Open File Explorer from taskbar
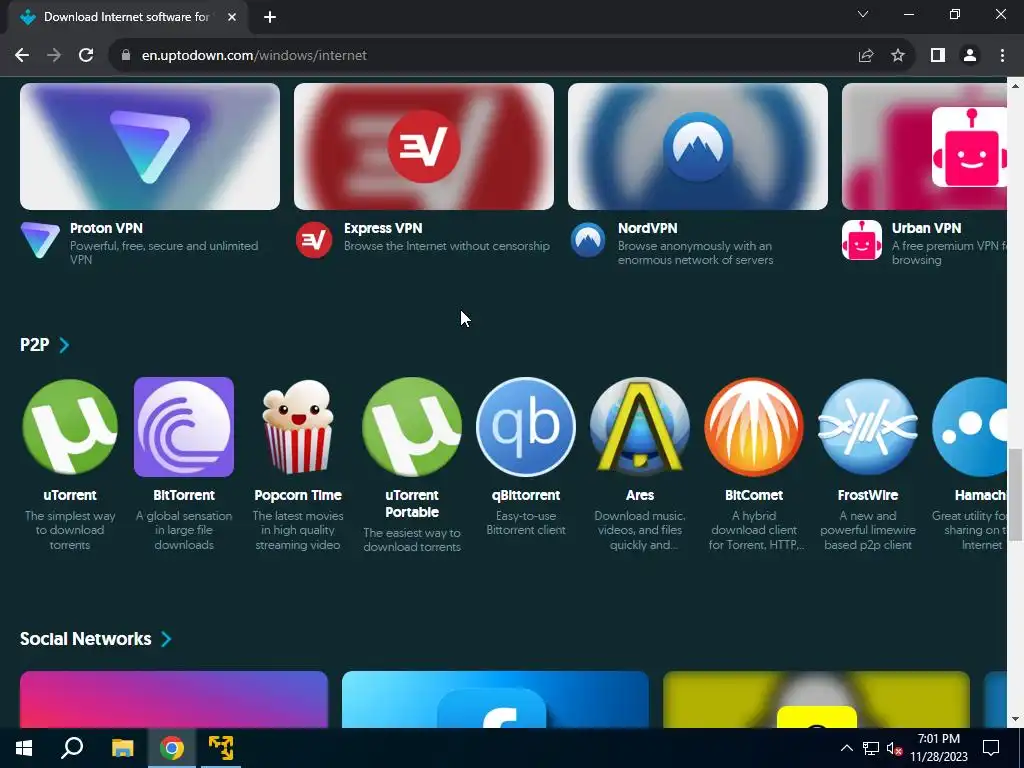 (122, 748)
